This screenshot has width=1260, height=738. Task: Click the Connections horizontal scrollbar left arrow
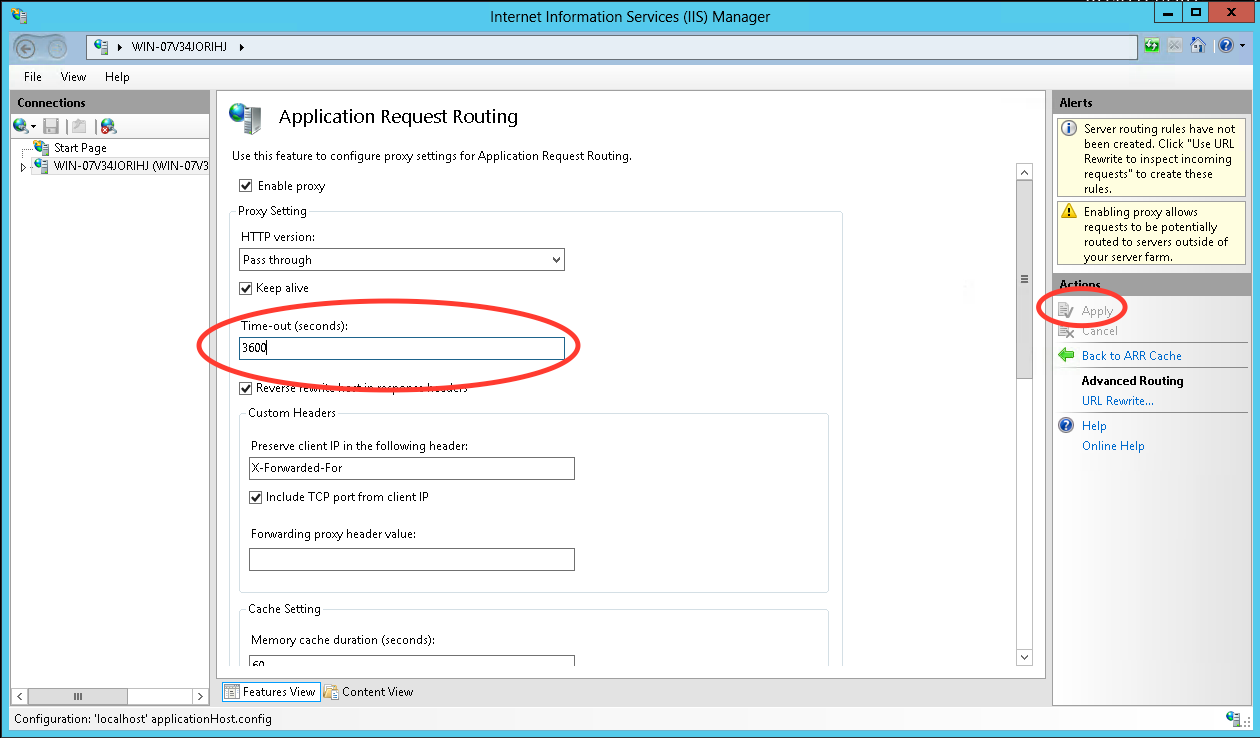point(19,696)
